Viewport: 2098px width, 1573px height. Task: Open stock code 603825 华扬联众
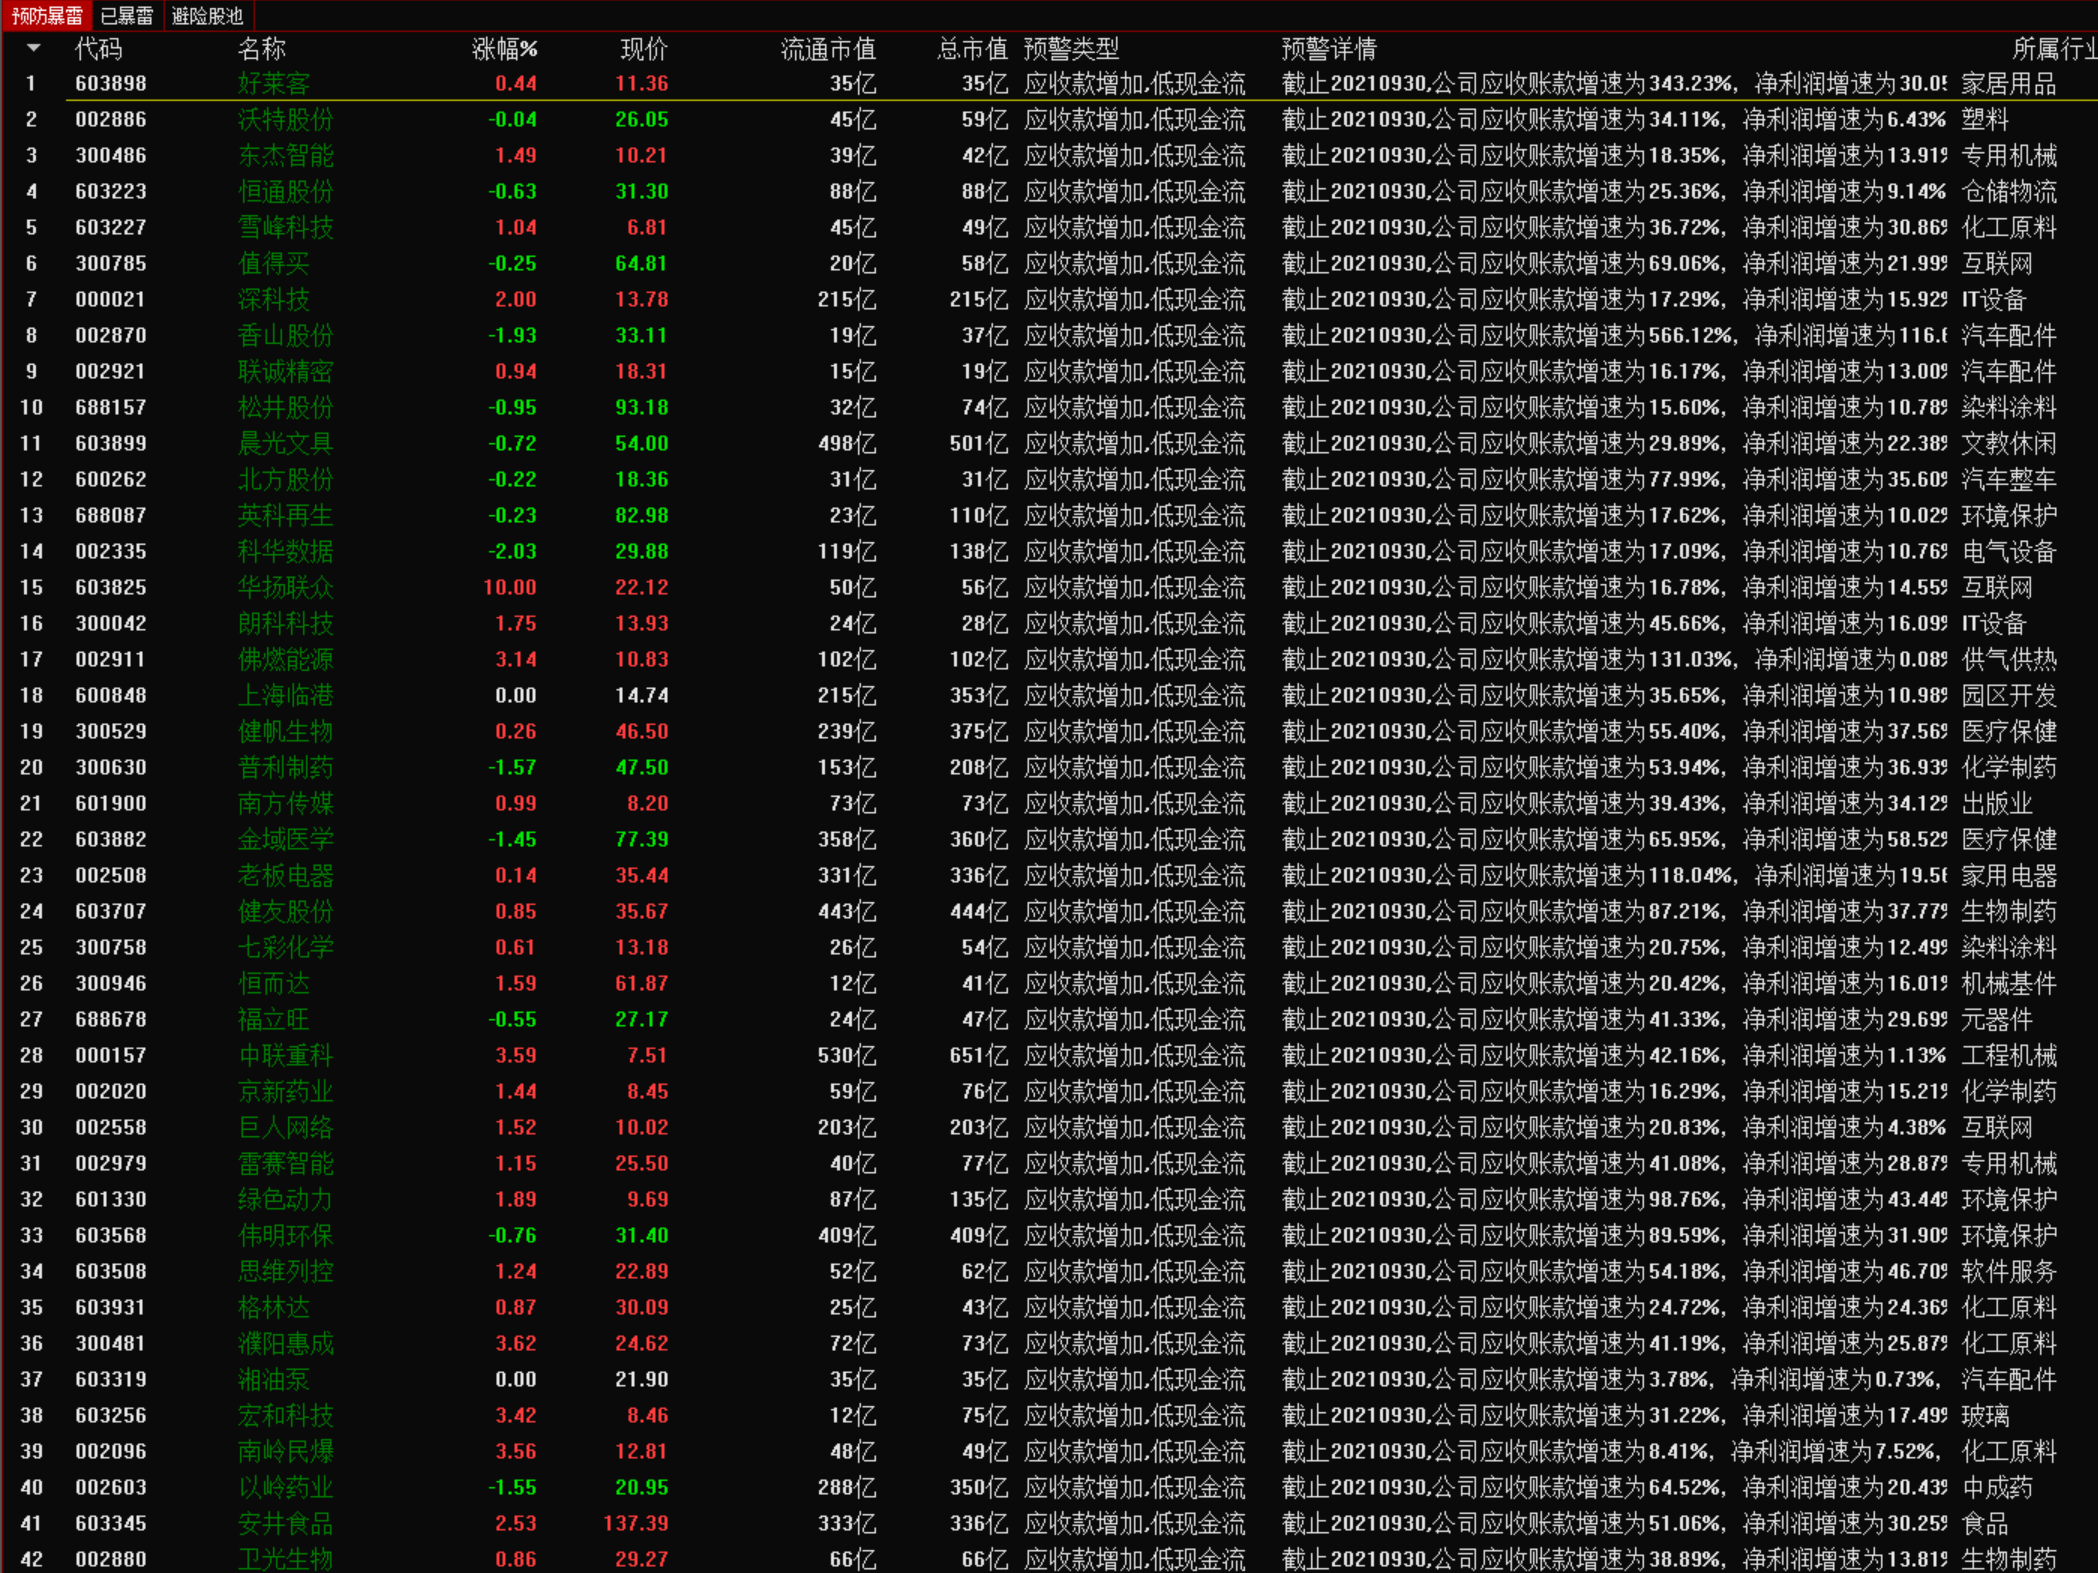110,588
